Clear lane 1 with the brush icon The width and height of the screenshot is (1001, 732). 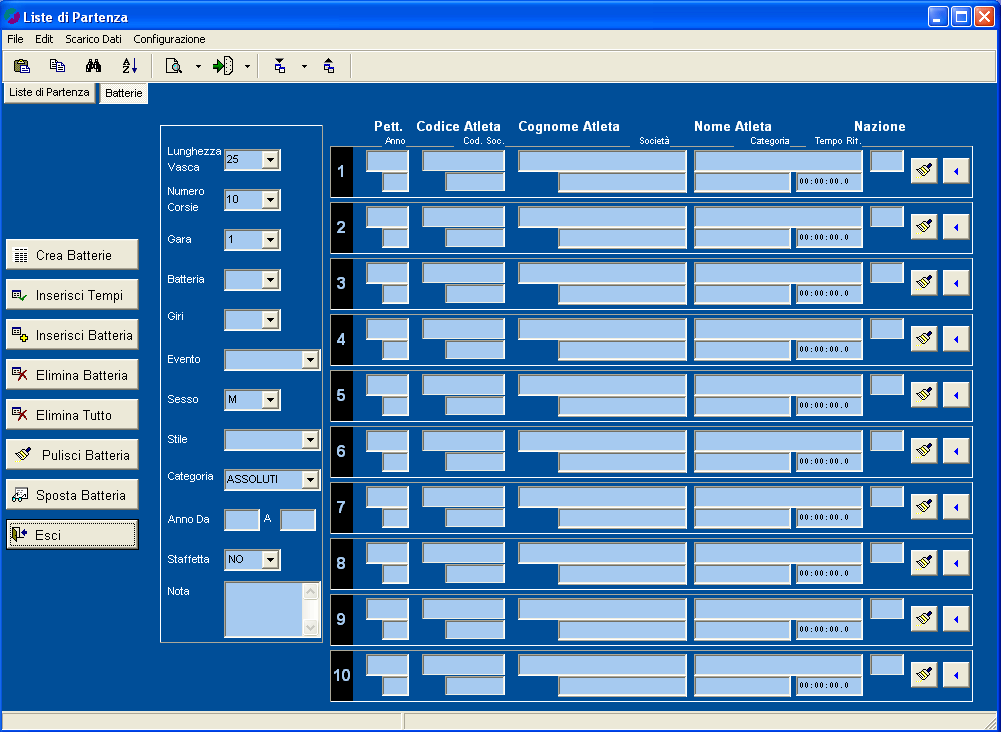click(x=924, y=171)
